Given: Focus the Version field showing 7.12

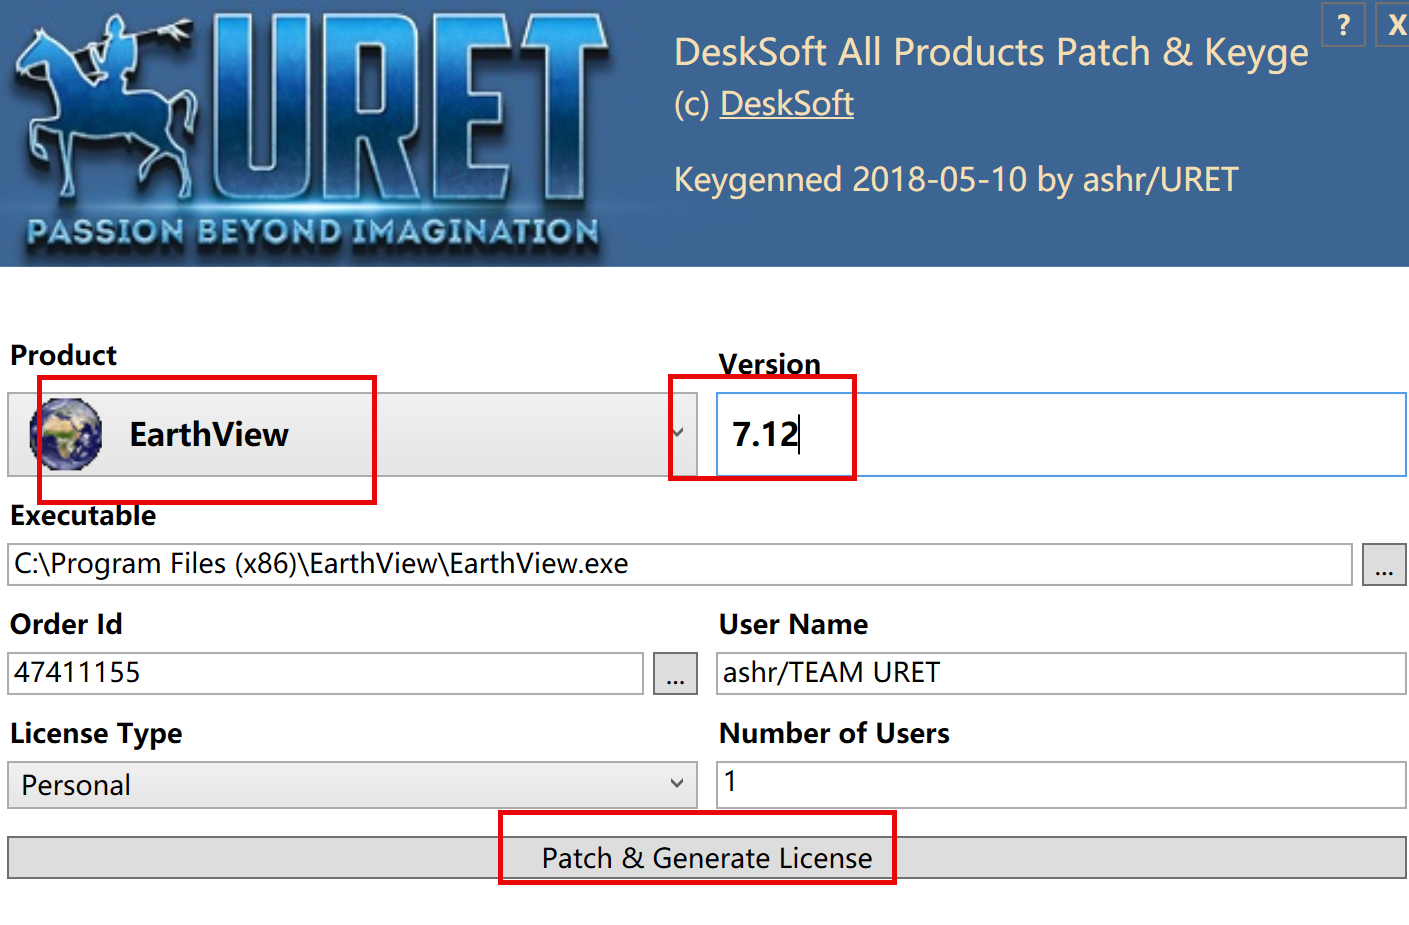Looking at the screenshot, I should (1060, 434).
